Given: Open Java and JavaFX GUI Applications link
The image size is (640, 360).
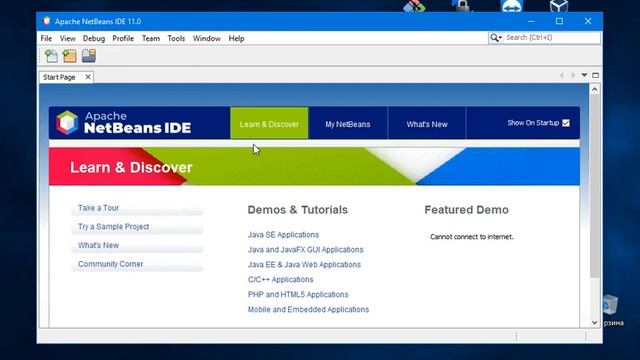Looking at the screenshot, I should click(x=305, y=249).
